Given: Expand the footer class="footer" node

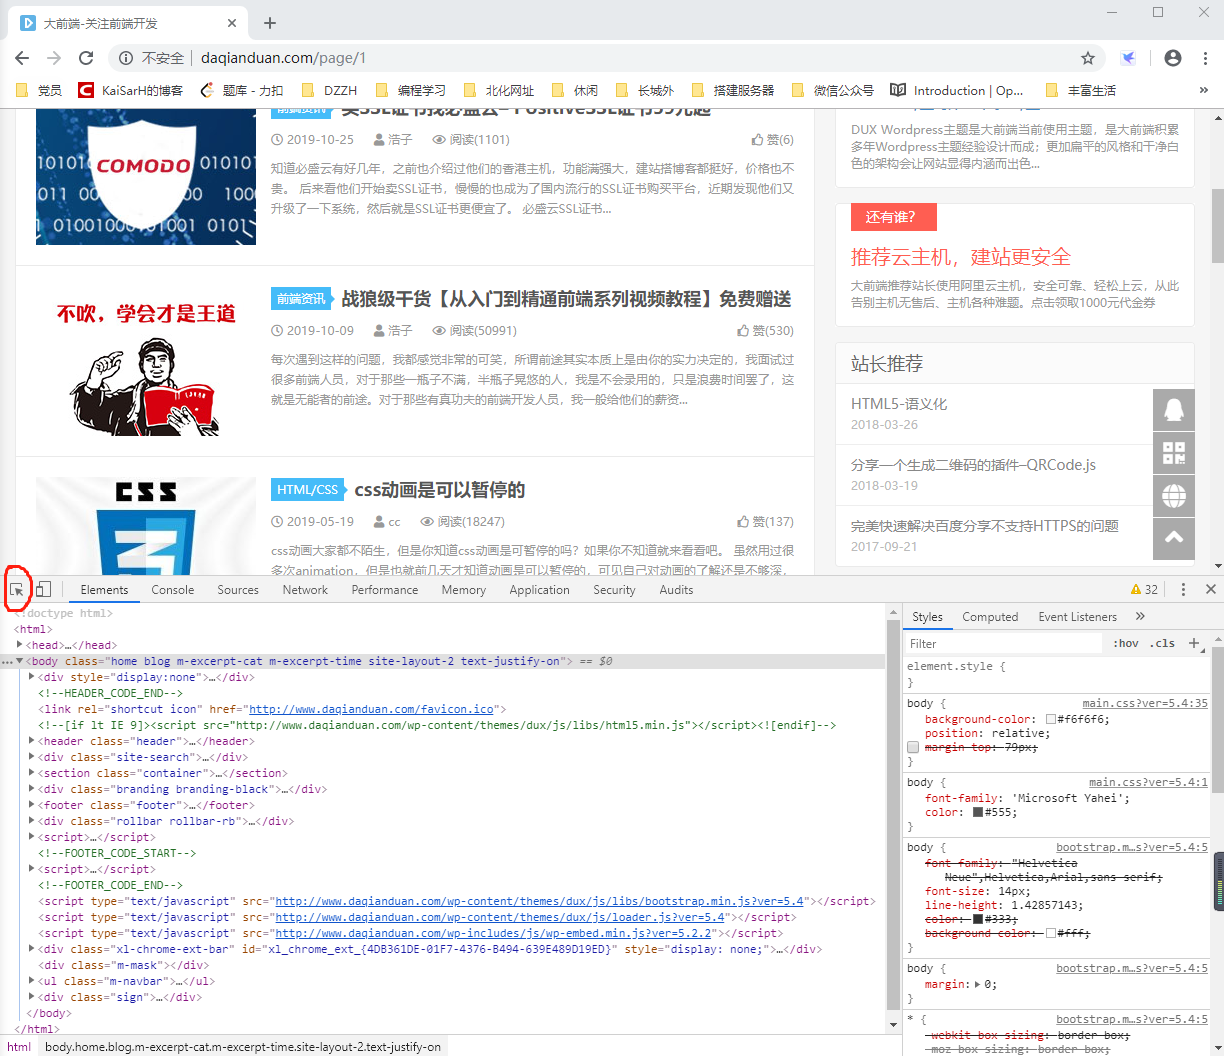Looking at the screenshot, I should pyautogui.click(x=32, y=805).
